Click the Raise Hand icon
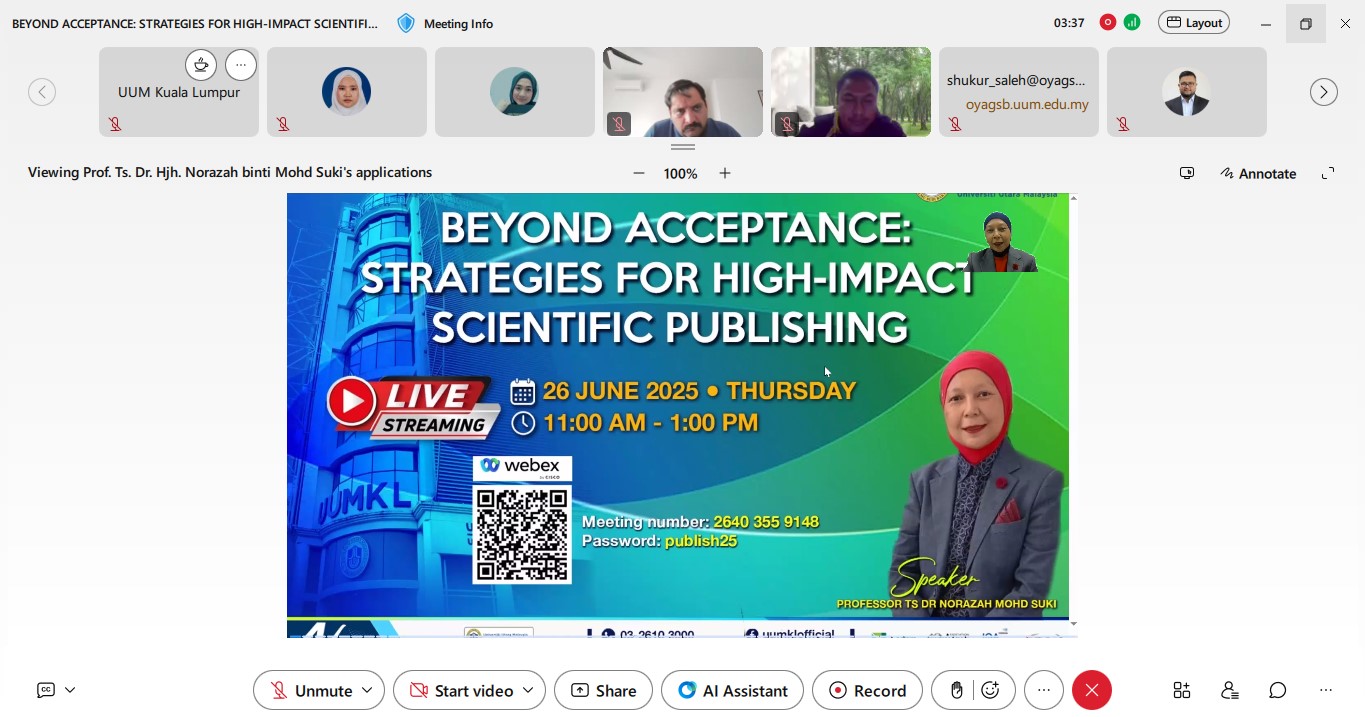1365x717 pixels. 956,689
